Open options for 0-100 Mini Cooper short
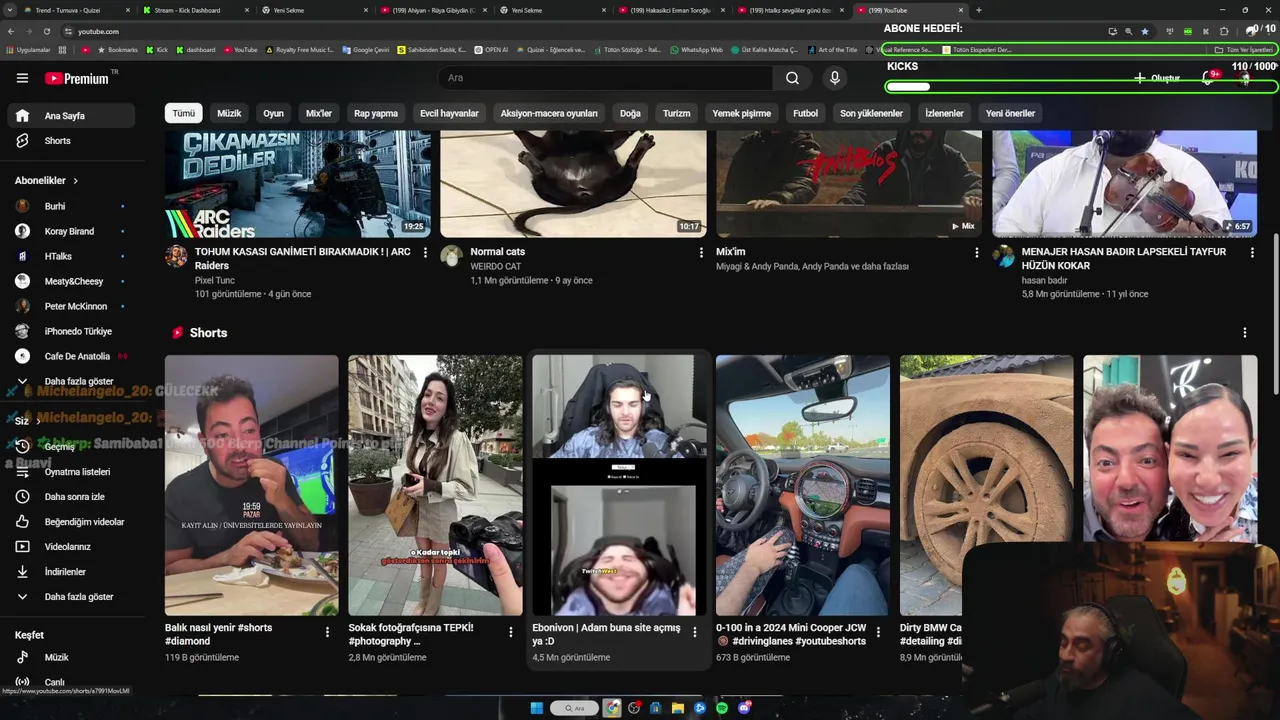 878,632
